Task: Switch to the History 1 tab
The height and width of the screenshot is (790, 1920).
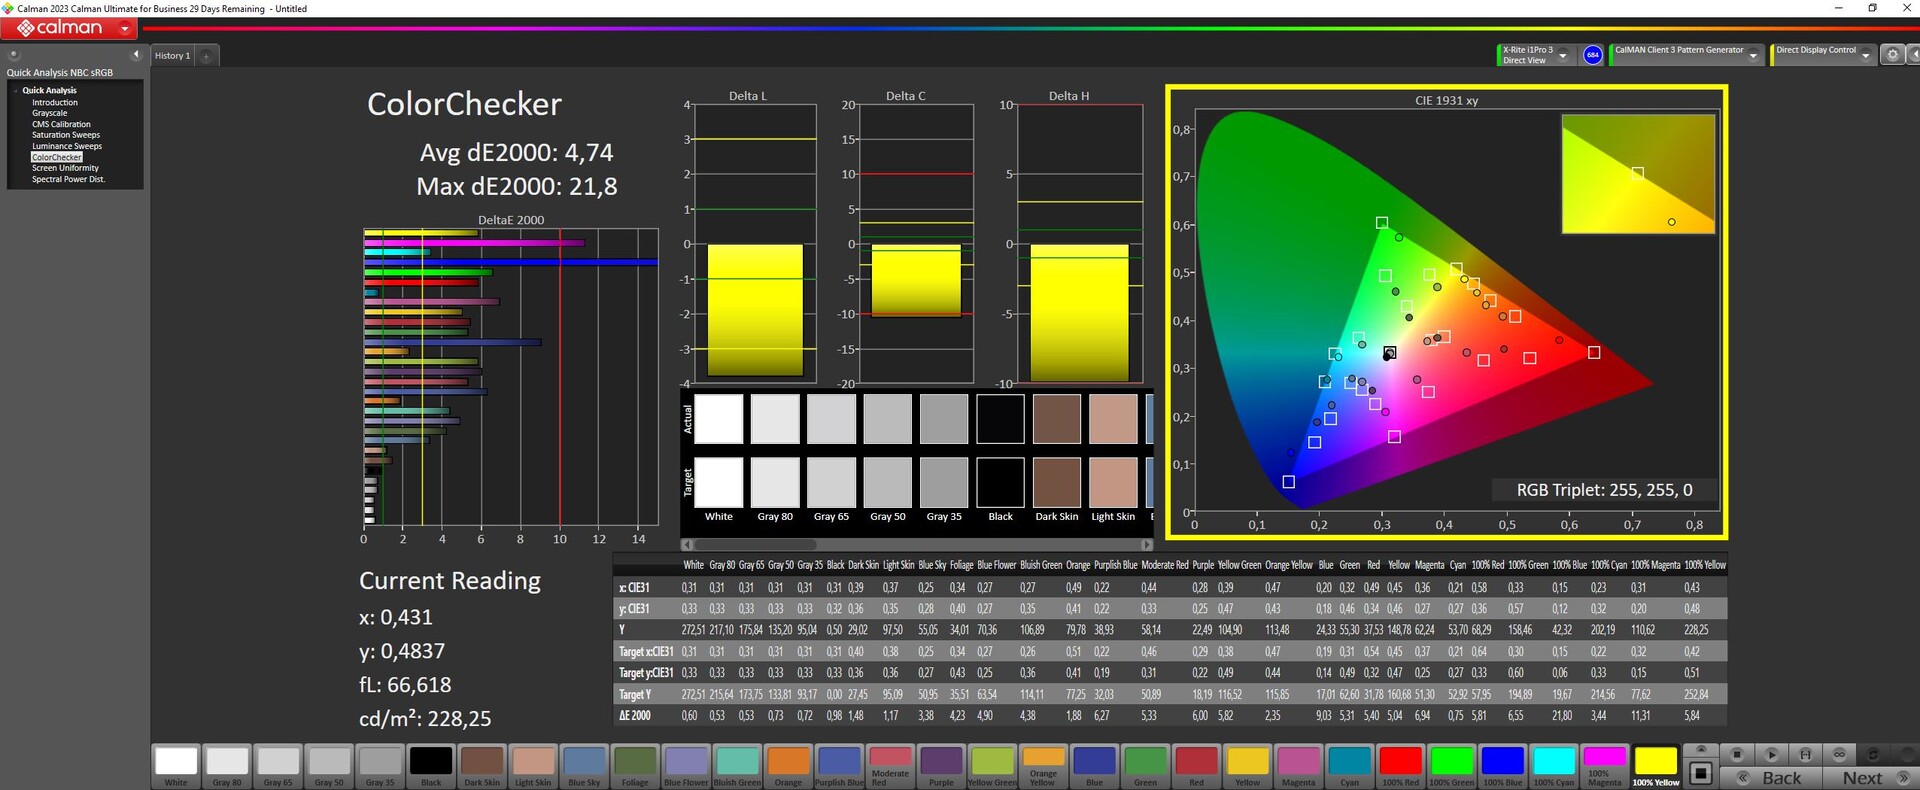Action: (x=172, y=56)
